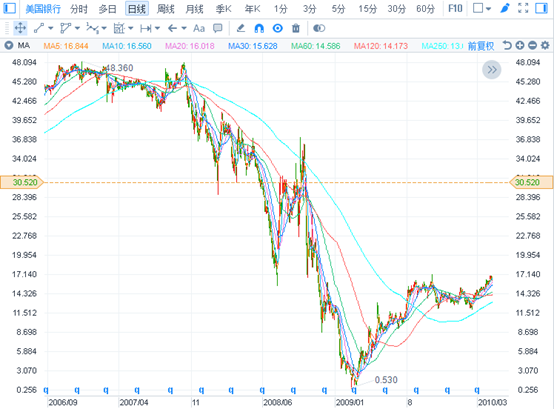Click the MA60: 14.586 value

coord(316,46)
